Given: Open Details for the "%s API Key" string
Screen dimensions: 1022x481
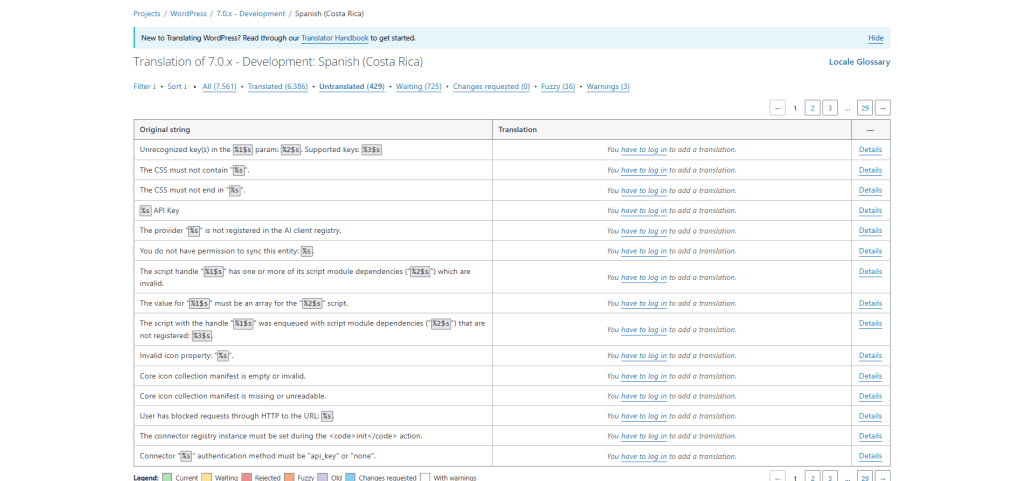Looking at the screenshot, I should pyautogui.click(x=870, y=211).
